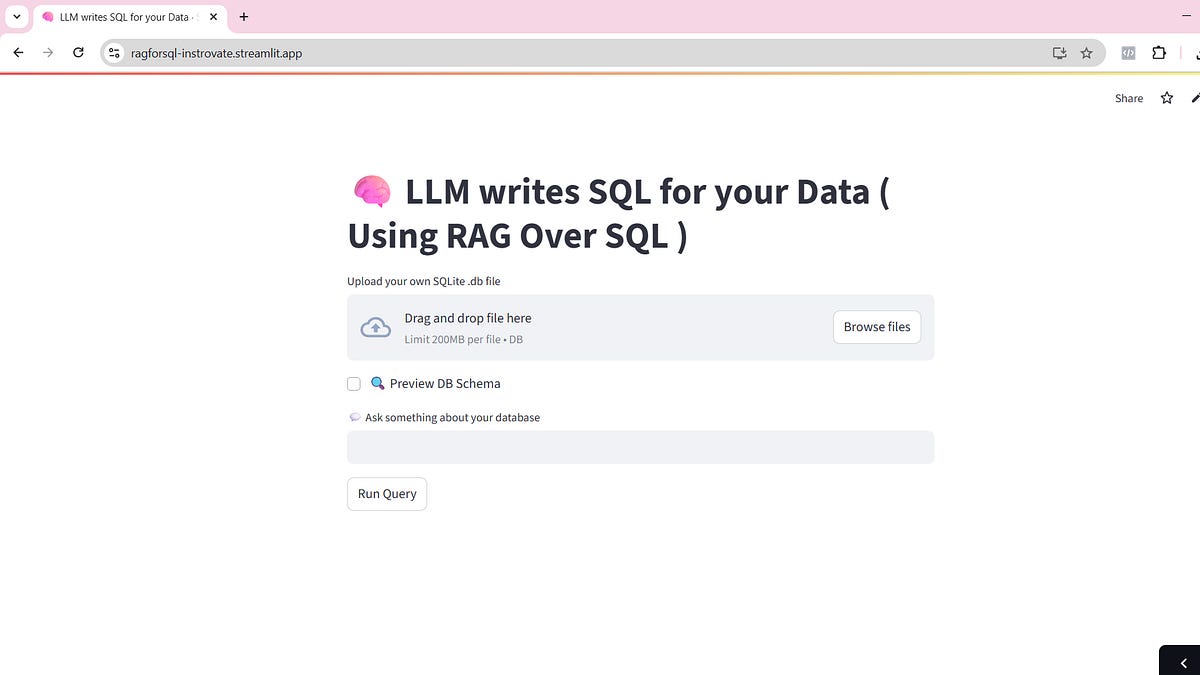
Task: Click the Upload your own SQLite .db file label
Action: pos(424,281)
